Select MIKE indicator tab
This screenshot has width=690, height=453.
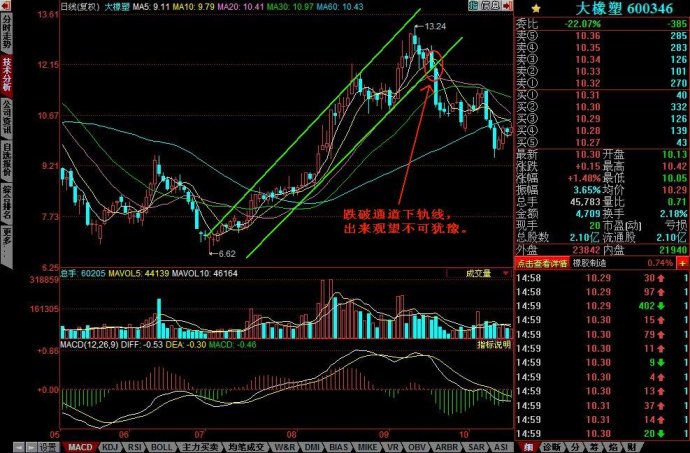coord(367,447)
